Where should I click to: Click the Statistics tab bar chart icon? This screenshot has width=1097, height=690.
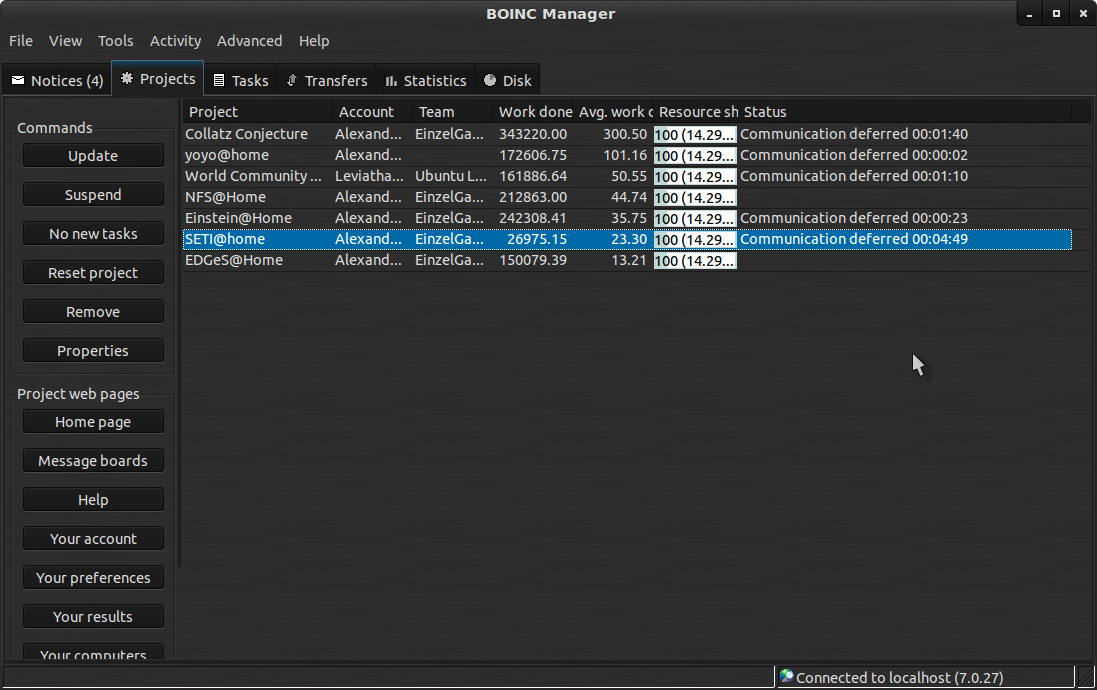pyautogui.click(x=391, y=81)
